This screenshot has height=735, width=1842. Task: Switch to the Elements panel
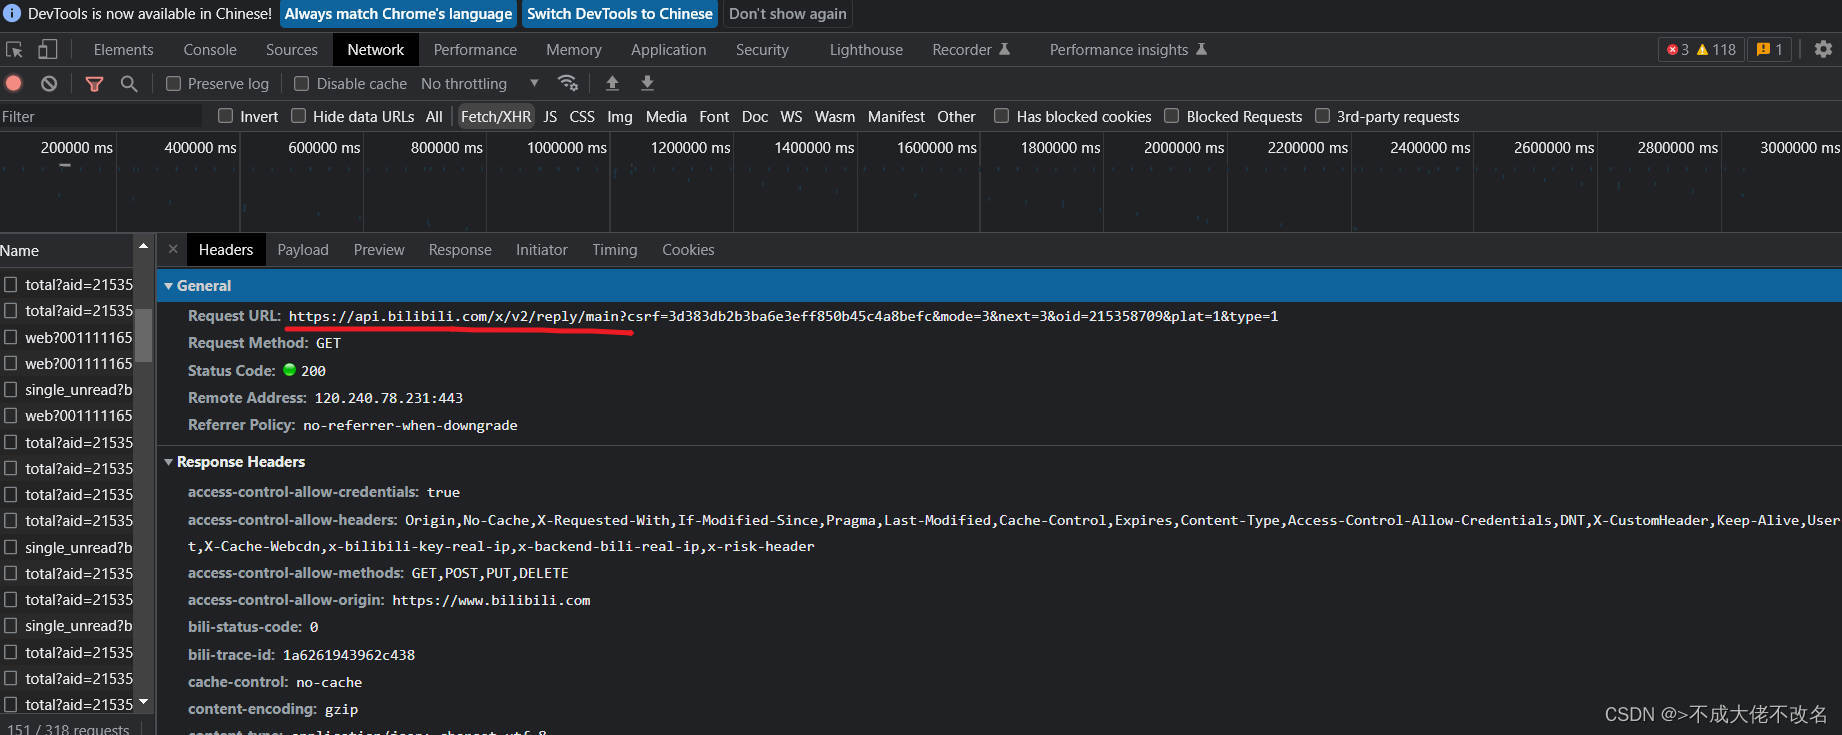point(124,50)
